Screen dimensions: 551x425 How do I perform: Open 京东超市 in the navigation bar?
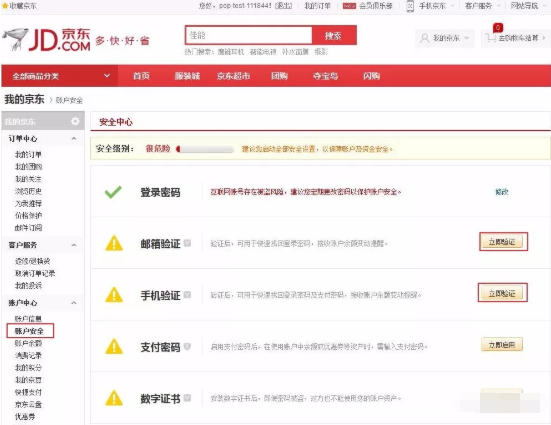[233, 76]
